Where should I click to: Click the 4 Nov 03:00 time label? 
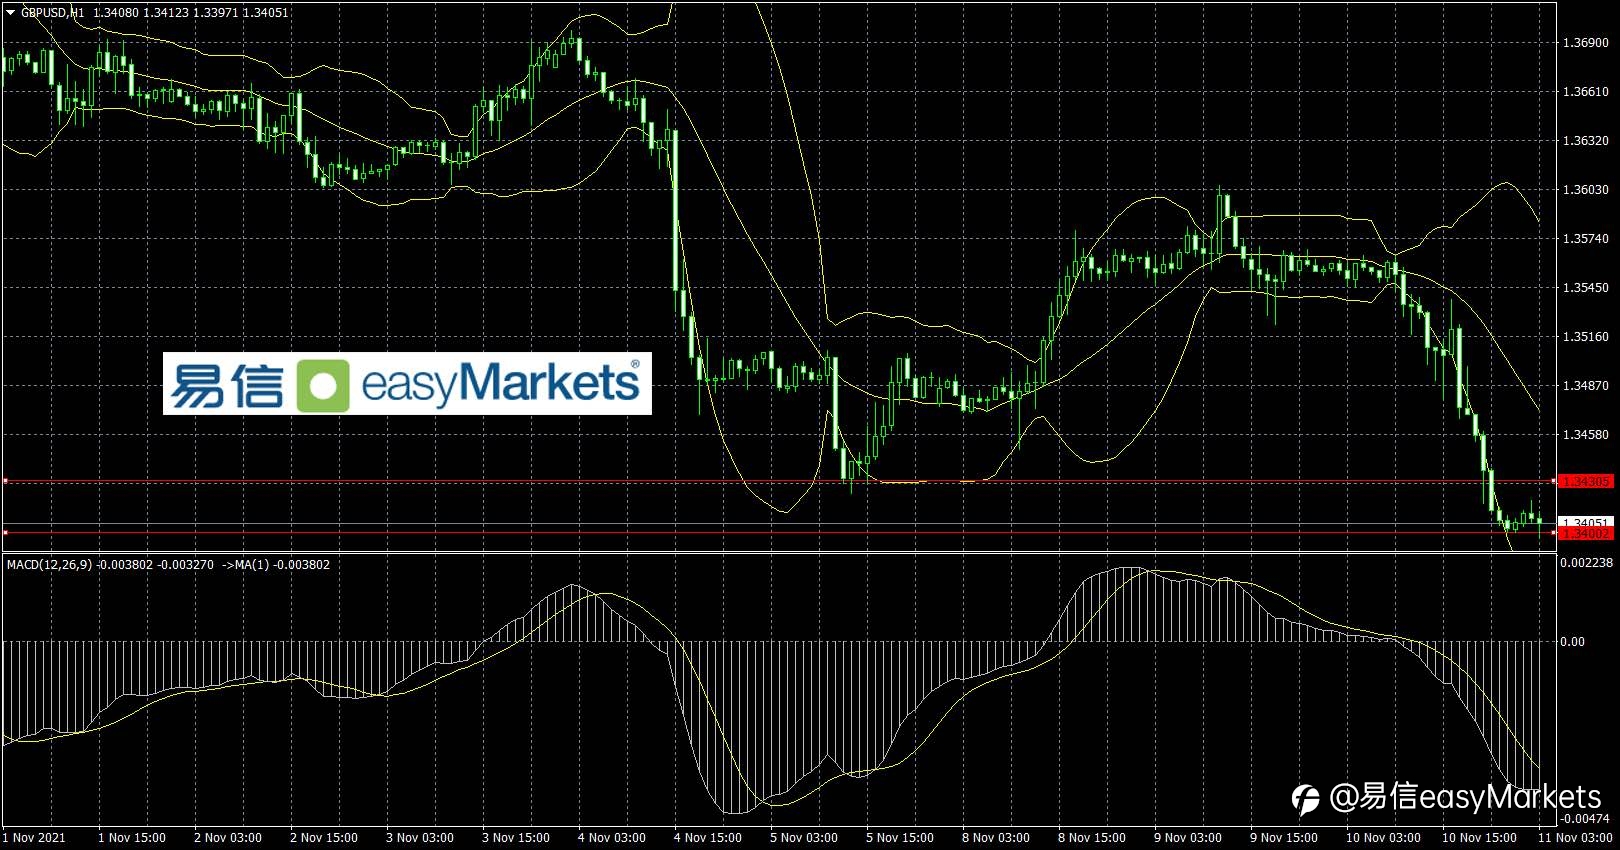pos(612,838)
